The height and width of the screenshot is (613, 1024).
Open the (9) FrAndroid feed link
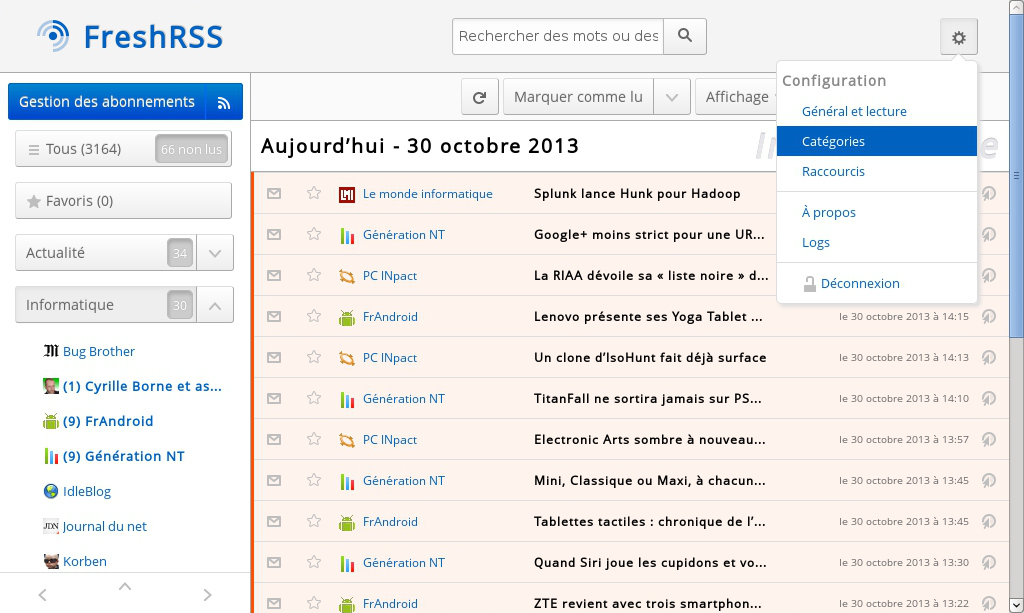(x=108, y=421)
